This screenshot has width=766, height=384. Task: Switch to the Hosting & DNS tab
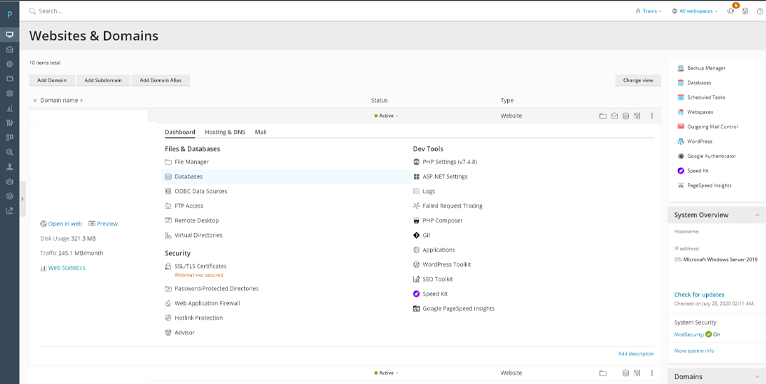pos(225,132)
